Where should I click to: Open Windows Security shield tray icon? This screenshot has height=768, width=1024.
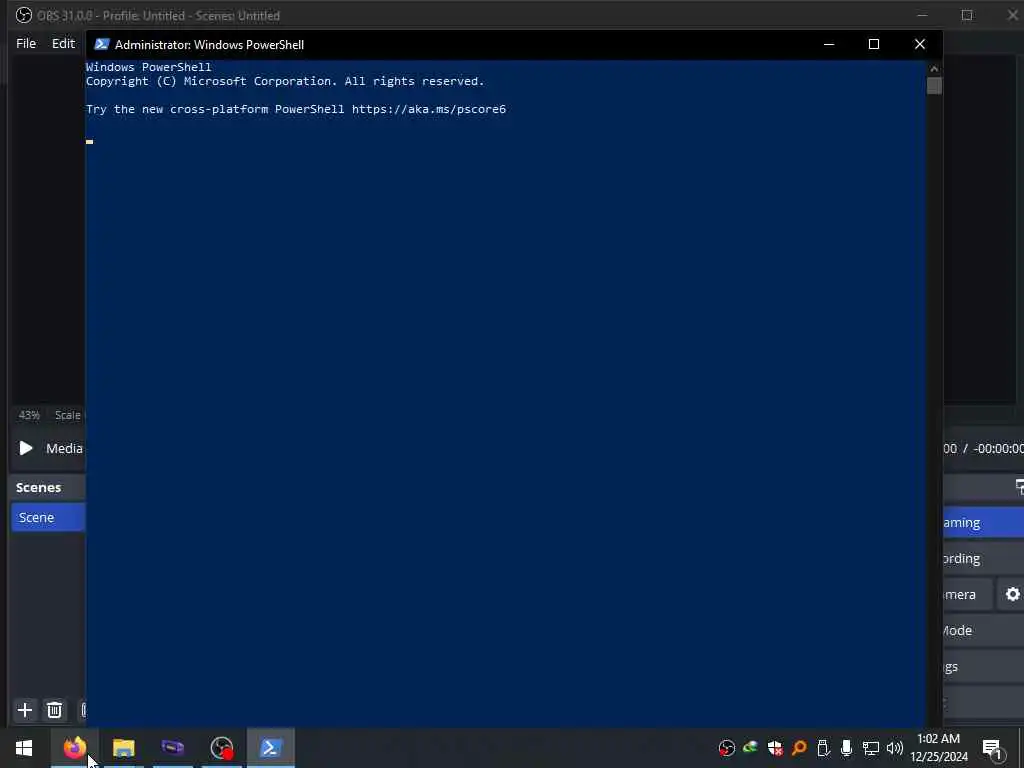click(775, 748)
